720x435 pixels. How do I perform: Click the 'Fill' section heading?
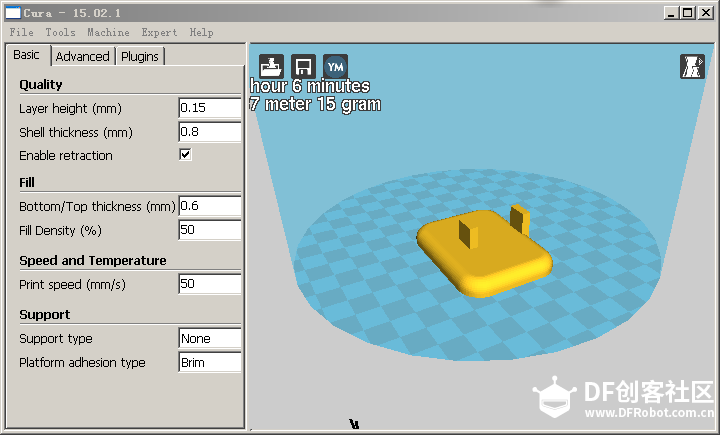pos(27,182)
